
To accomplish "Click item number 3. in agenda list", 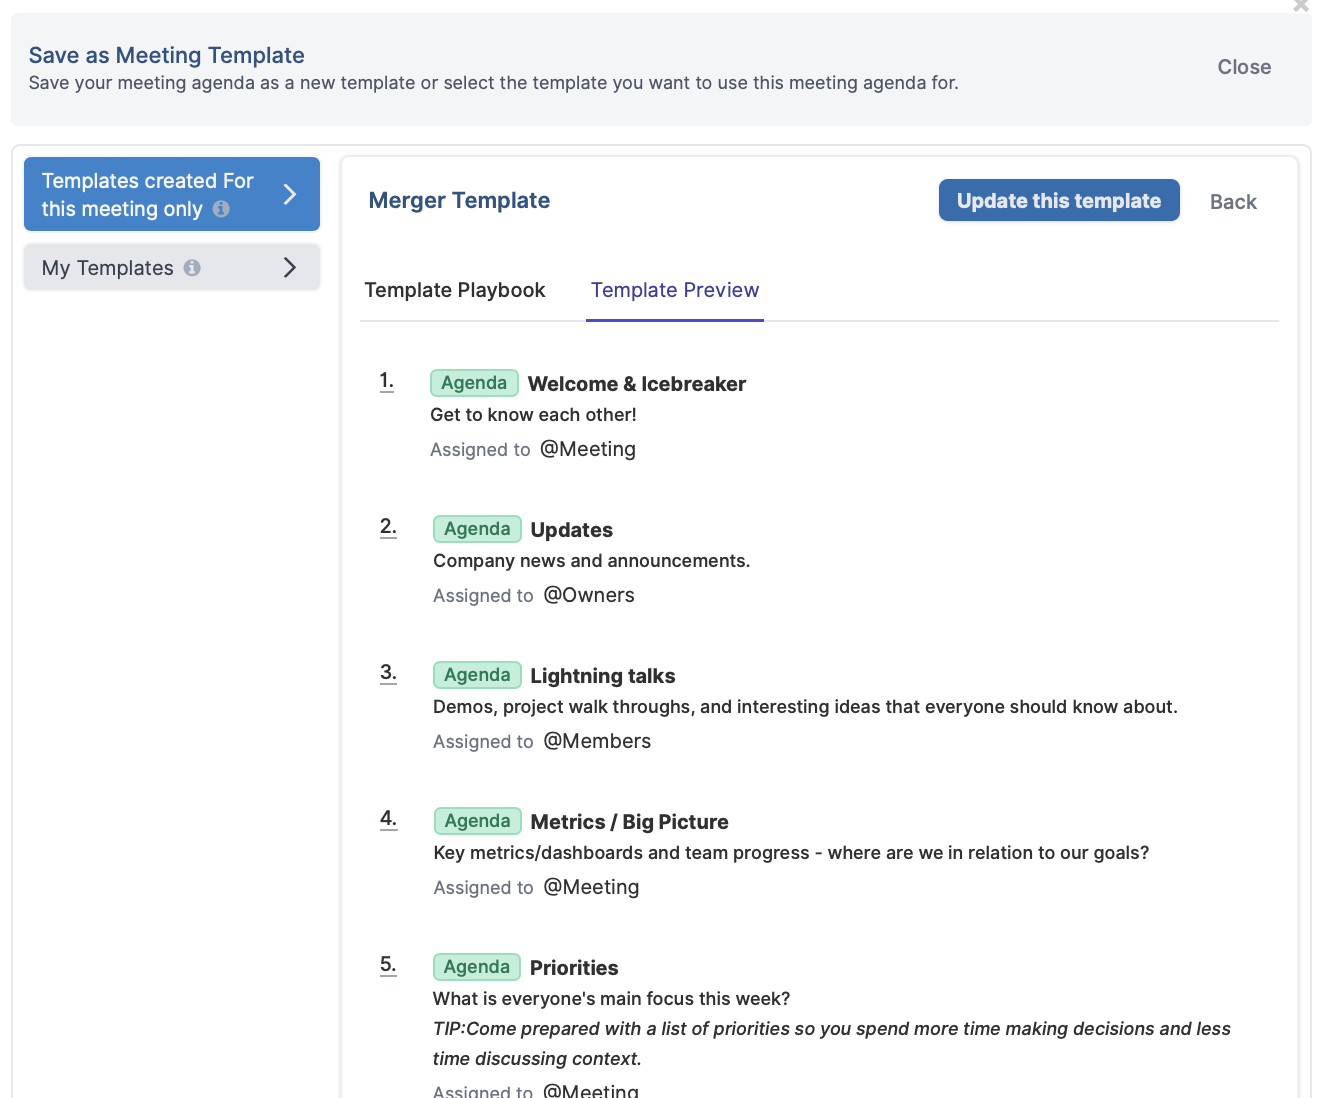I will point(388,673).
